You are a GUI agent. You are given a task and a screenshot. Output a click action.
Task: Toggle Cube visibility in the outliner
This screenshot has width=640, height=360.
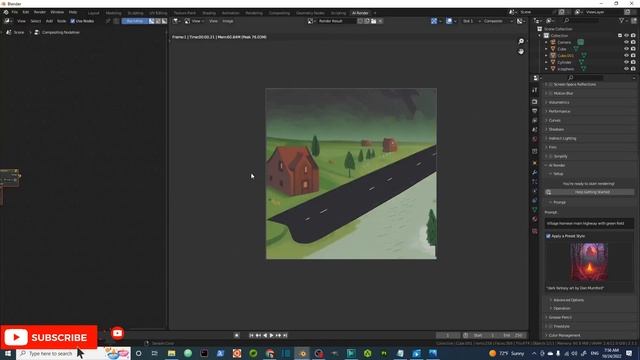pyautogui.click(x=626, y=49)
